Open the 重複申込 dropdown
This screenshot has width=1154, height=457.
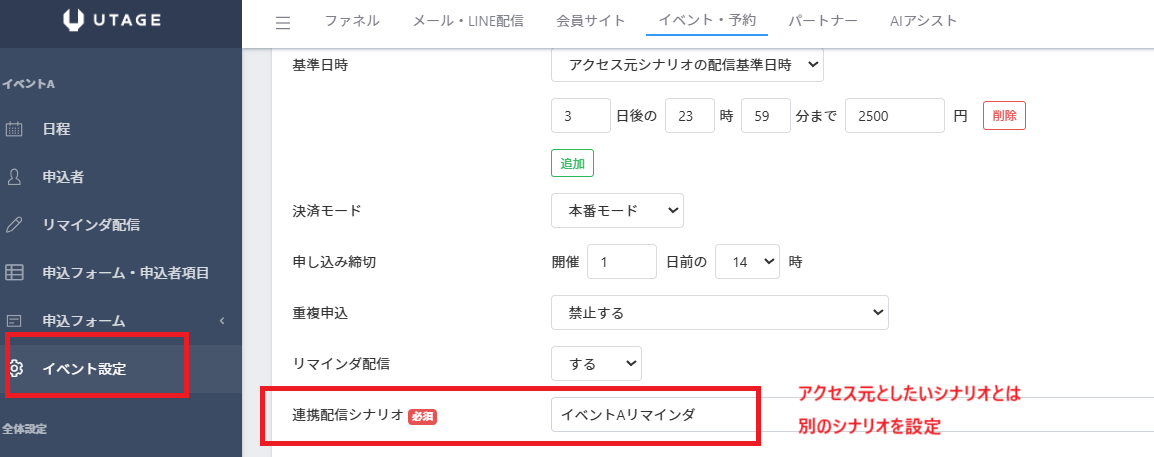click(x=719, y=313)
